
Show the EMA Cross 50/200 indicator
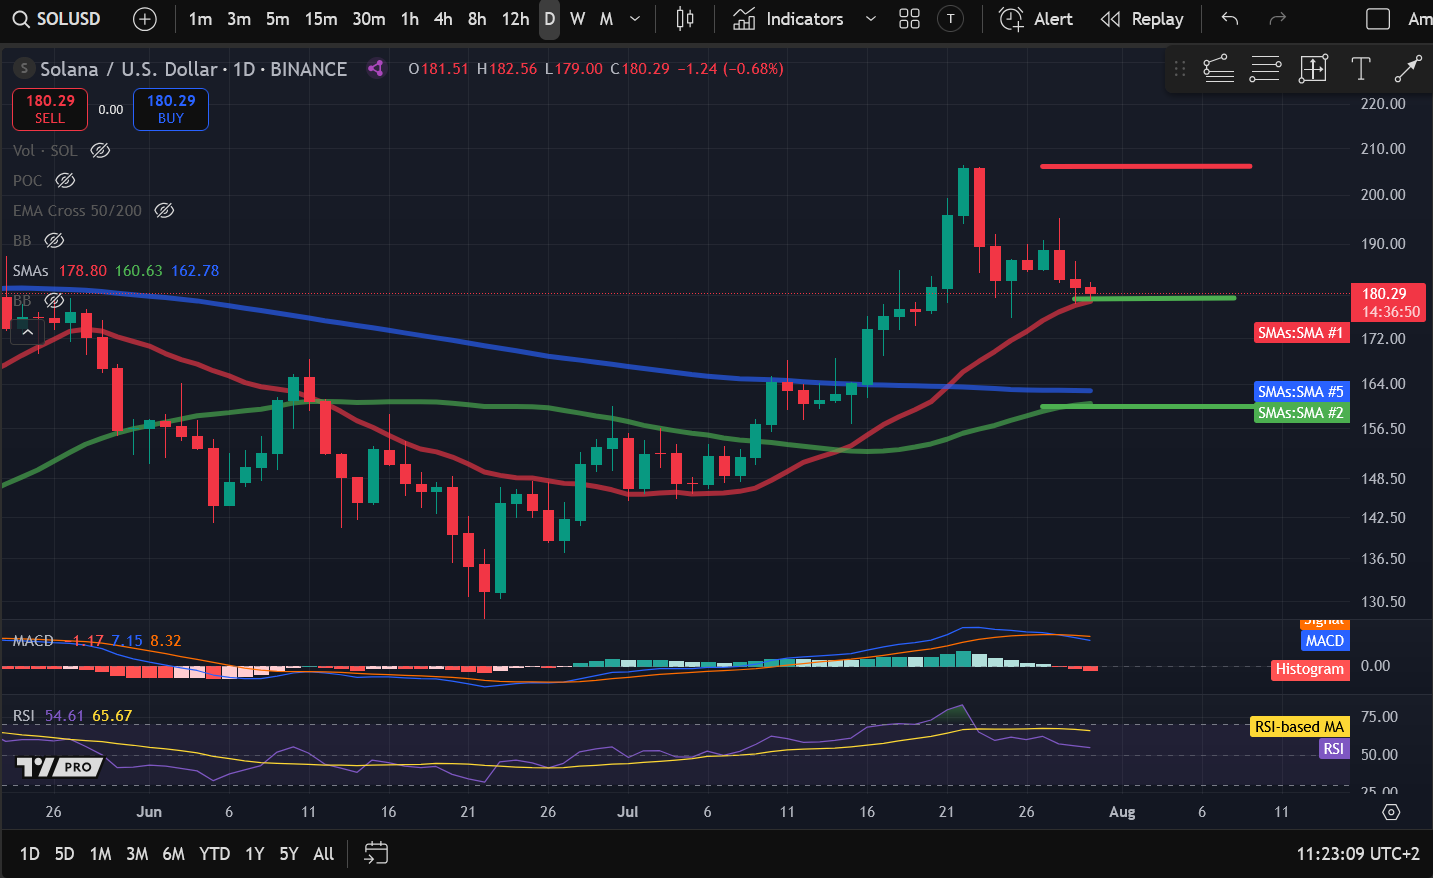pos(164,211)
